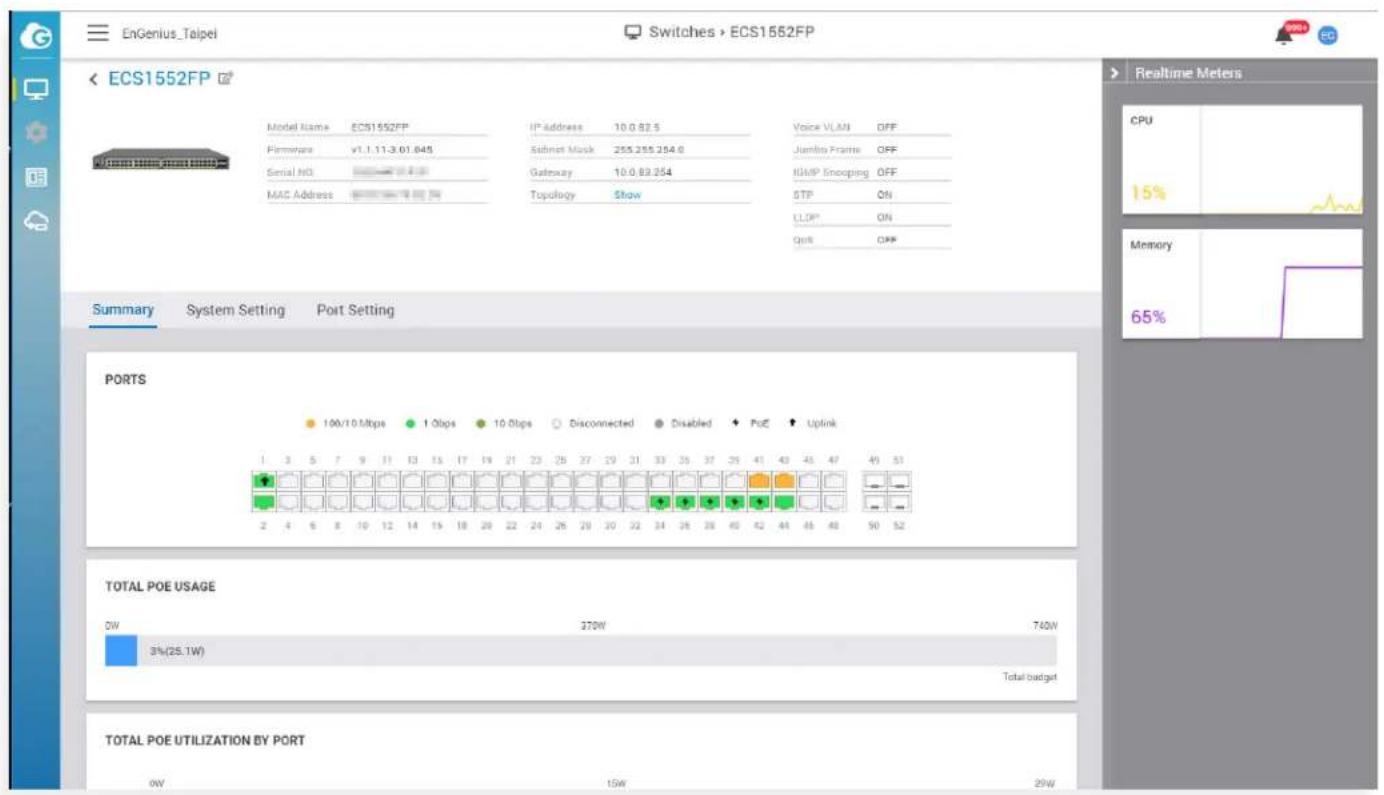Select disconnected port 3
This screenshot has height=795, width=1384.
pyautogui.click(x=289, y=481)
